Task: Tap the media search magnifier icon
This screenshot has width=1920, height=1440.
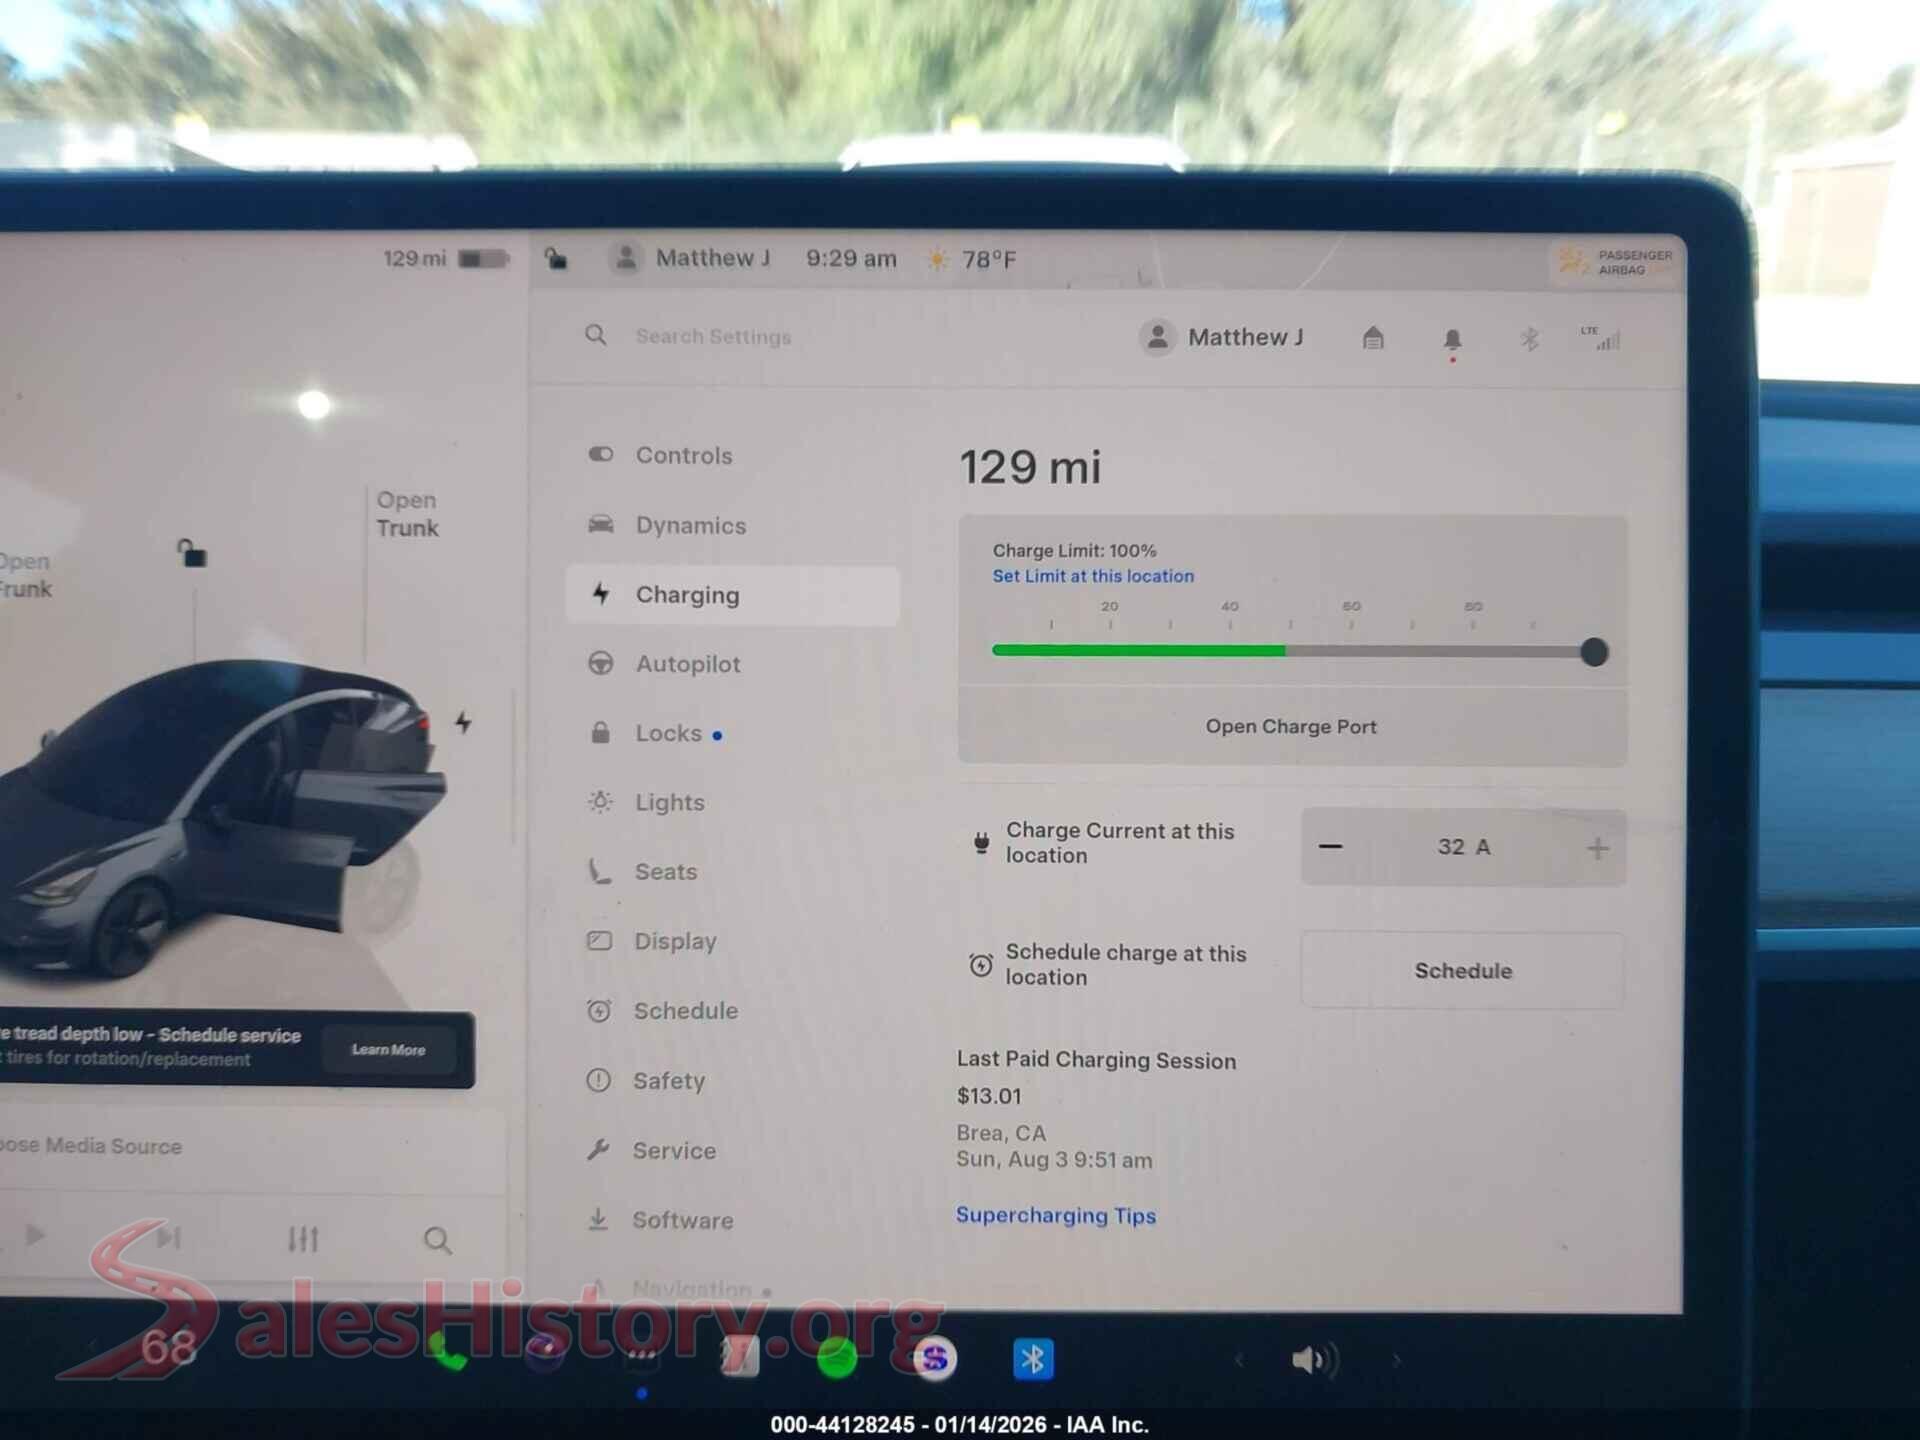Action: click(x=437, y=1241)
